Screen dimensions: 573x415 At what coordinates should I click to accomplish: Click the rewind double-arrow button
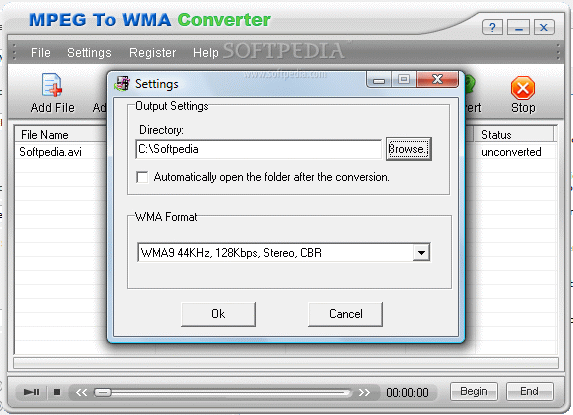(81, 392)
